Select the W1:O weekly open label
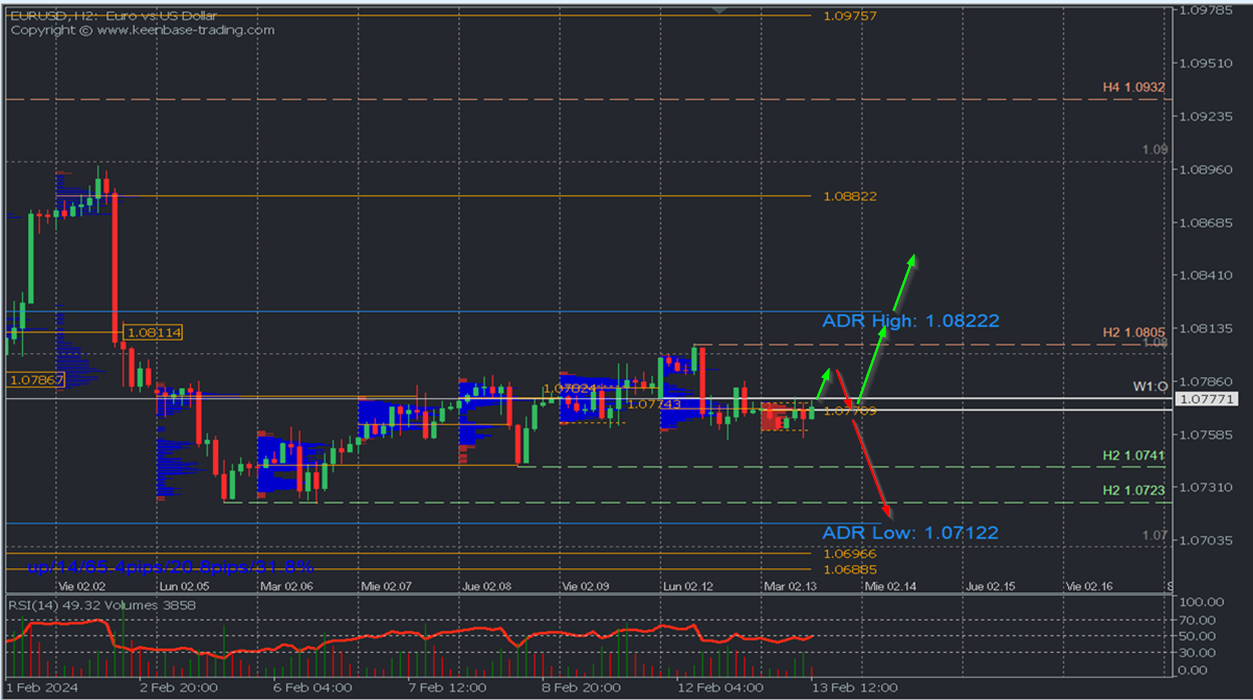The image size is (1253, 700). [x=1149, y=386]
